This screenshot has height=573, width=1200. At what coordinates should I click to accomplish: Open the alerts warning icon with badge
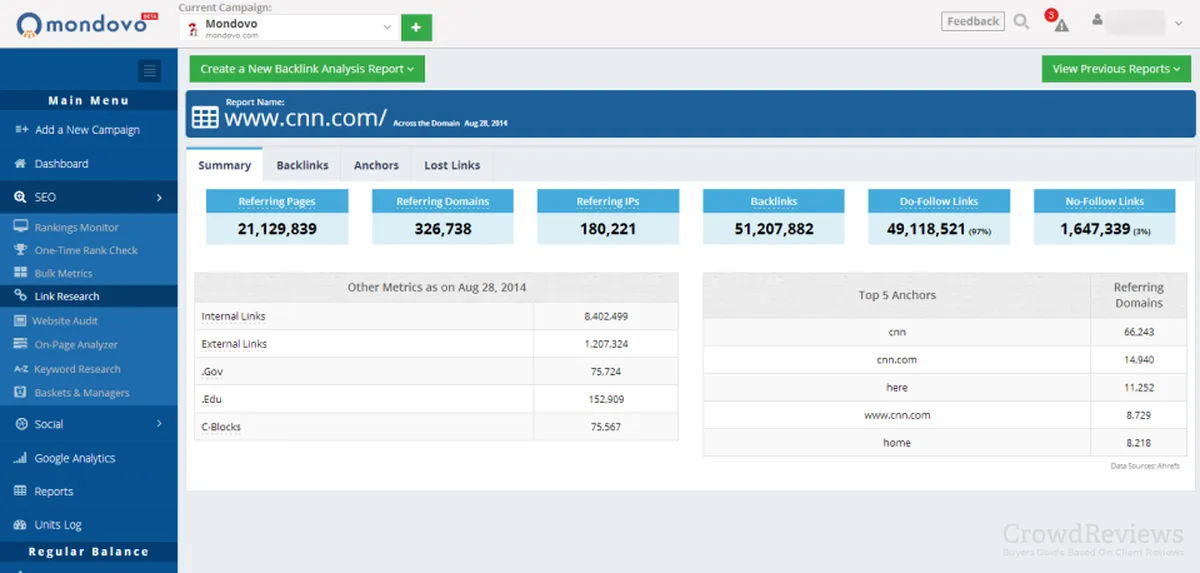[x=1058, y=21]
